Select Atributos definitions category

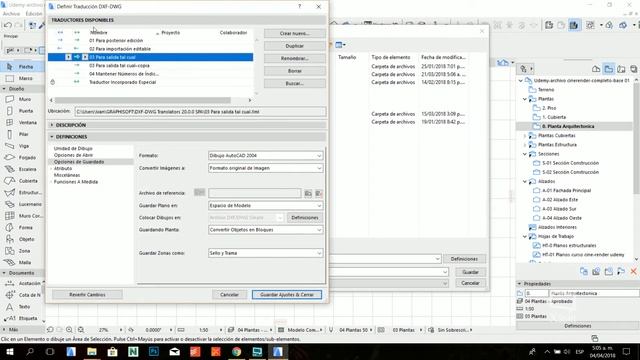63,168
